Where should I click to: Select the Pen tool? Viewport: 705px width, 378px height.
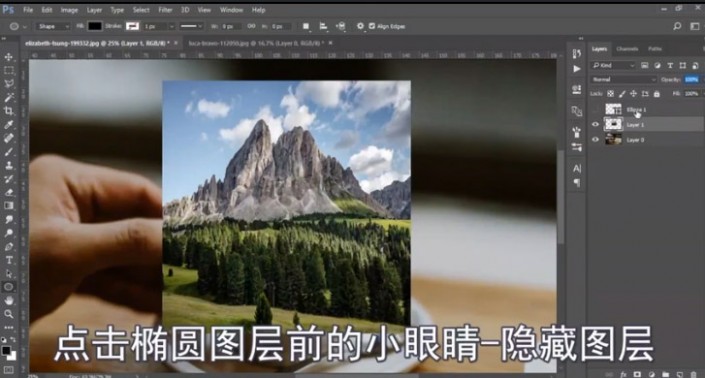click(x=9, y=246)
